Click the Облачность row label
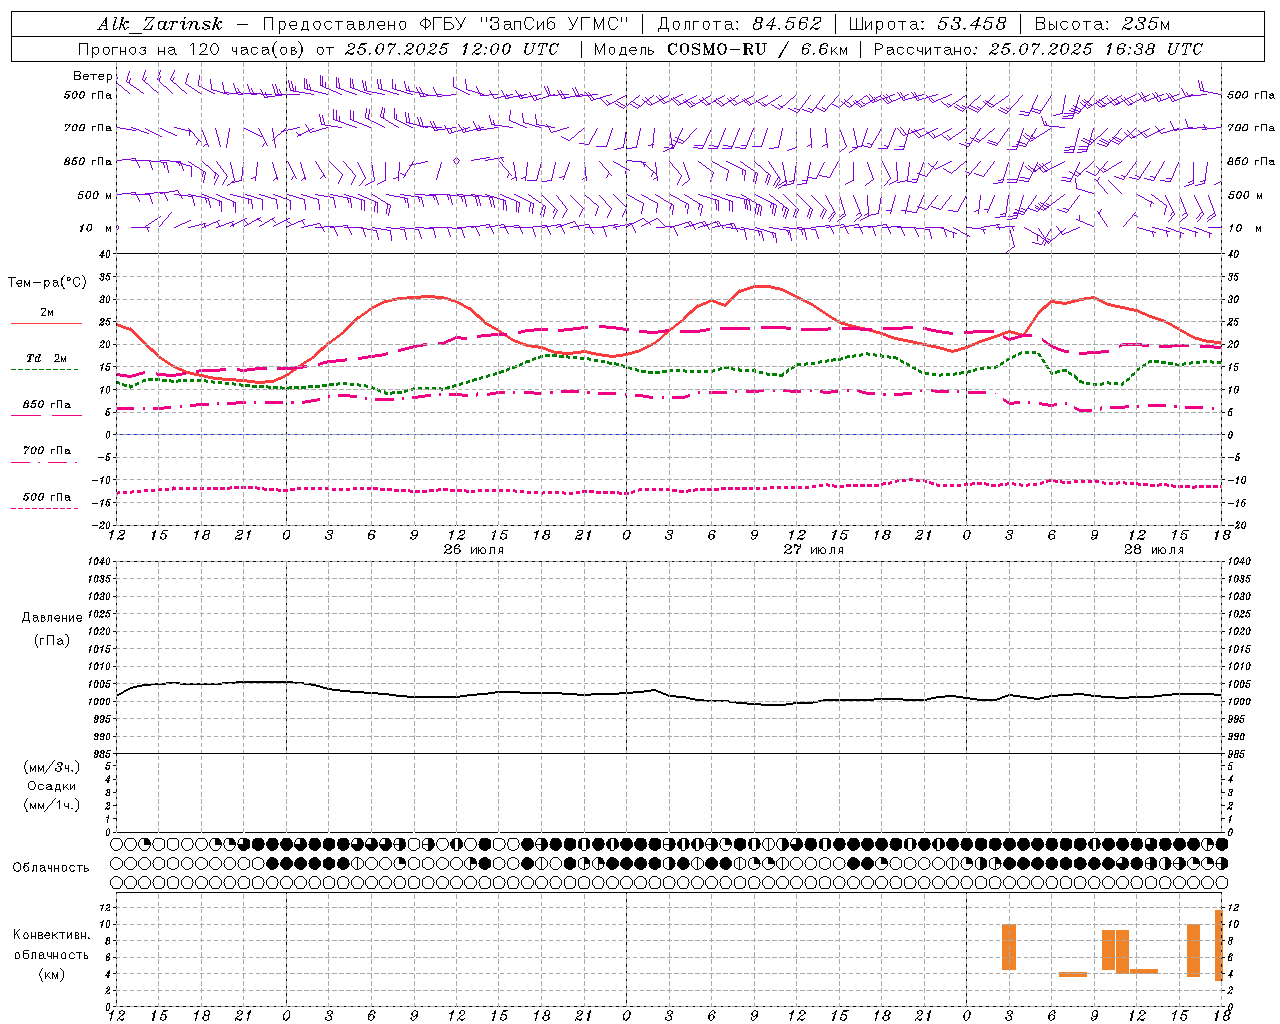Screen dimensions: 1280x1024 coord(51,868)
